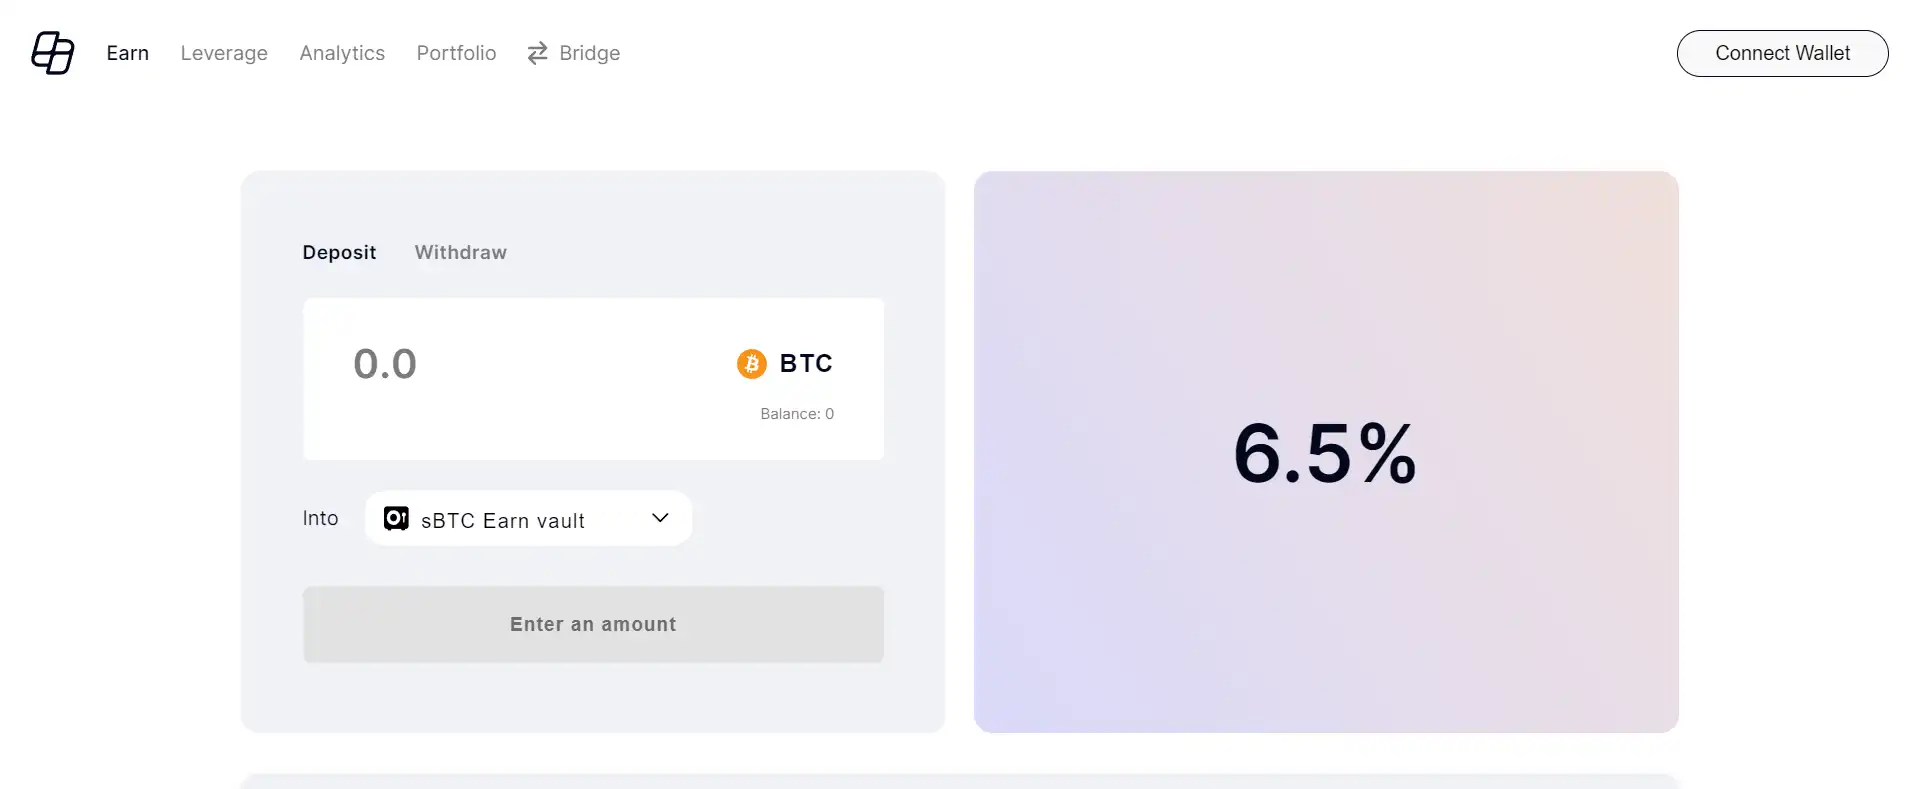Click the Enter an amount button
This screenshot has height=789, width=1912.
click(x=593, y=624)
